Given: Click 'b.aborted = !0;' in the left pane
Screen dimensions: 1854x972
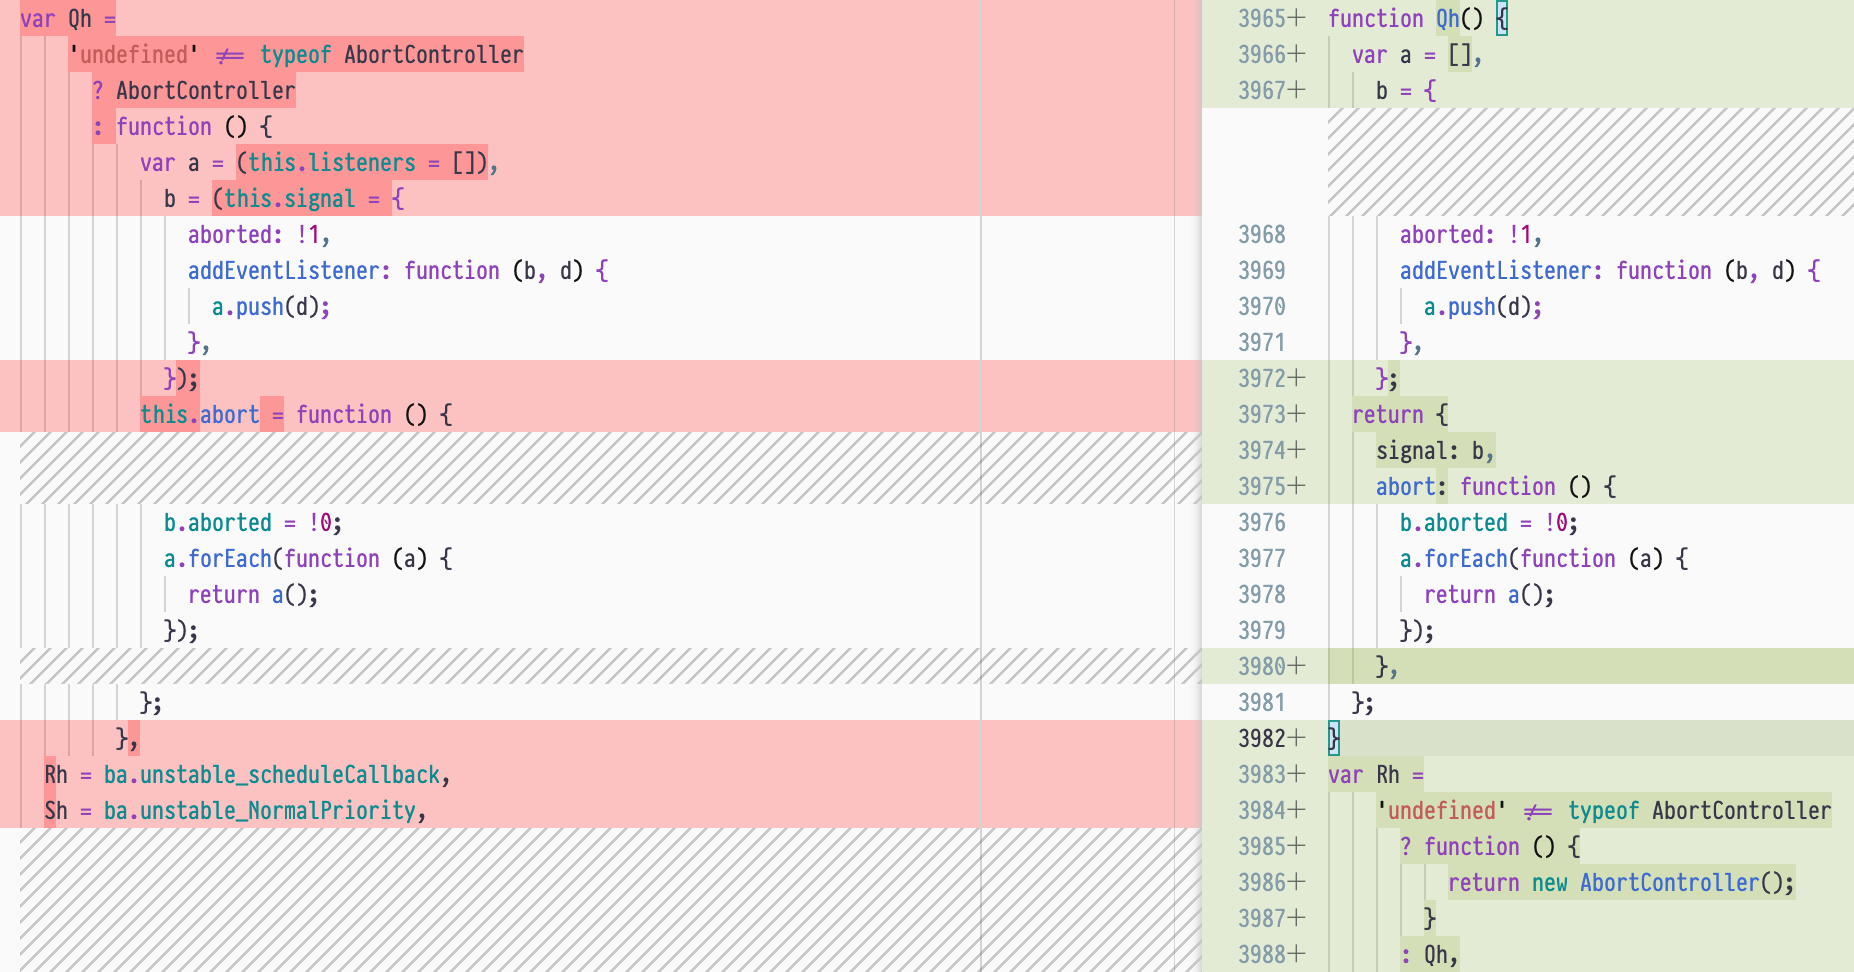Looking at the screenshot, I should 253,523.
